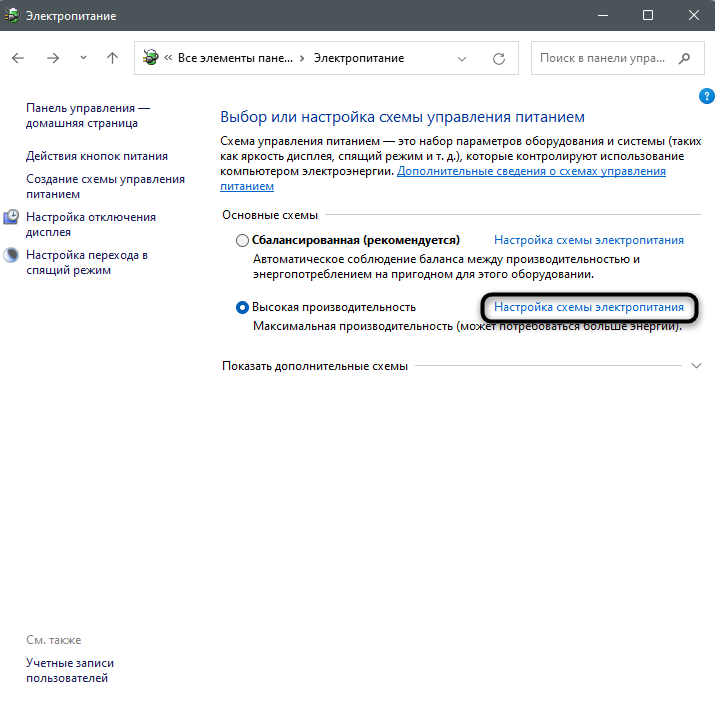
Task: Open Действия кнопок питания link
Action: pyautogui.click(x=97, y=156)
